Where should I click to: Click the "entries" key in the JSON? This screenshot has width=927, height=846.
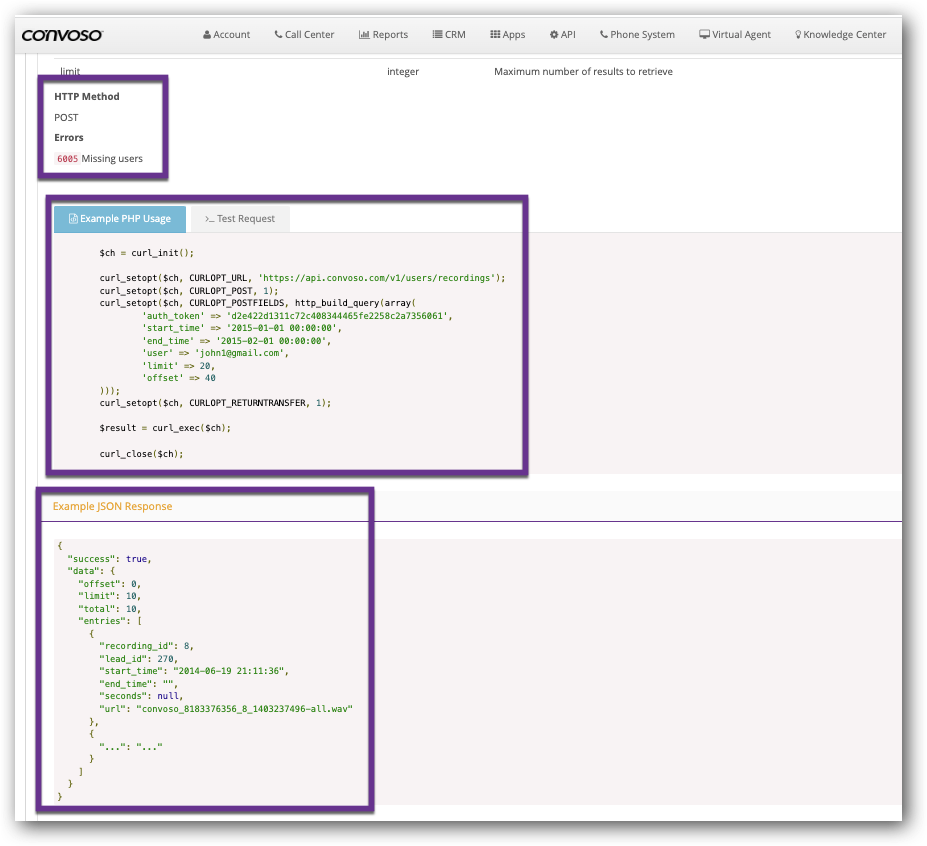(x=103, y=621)
